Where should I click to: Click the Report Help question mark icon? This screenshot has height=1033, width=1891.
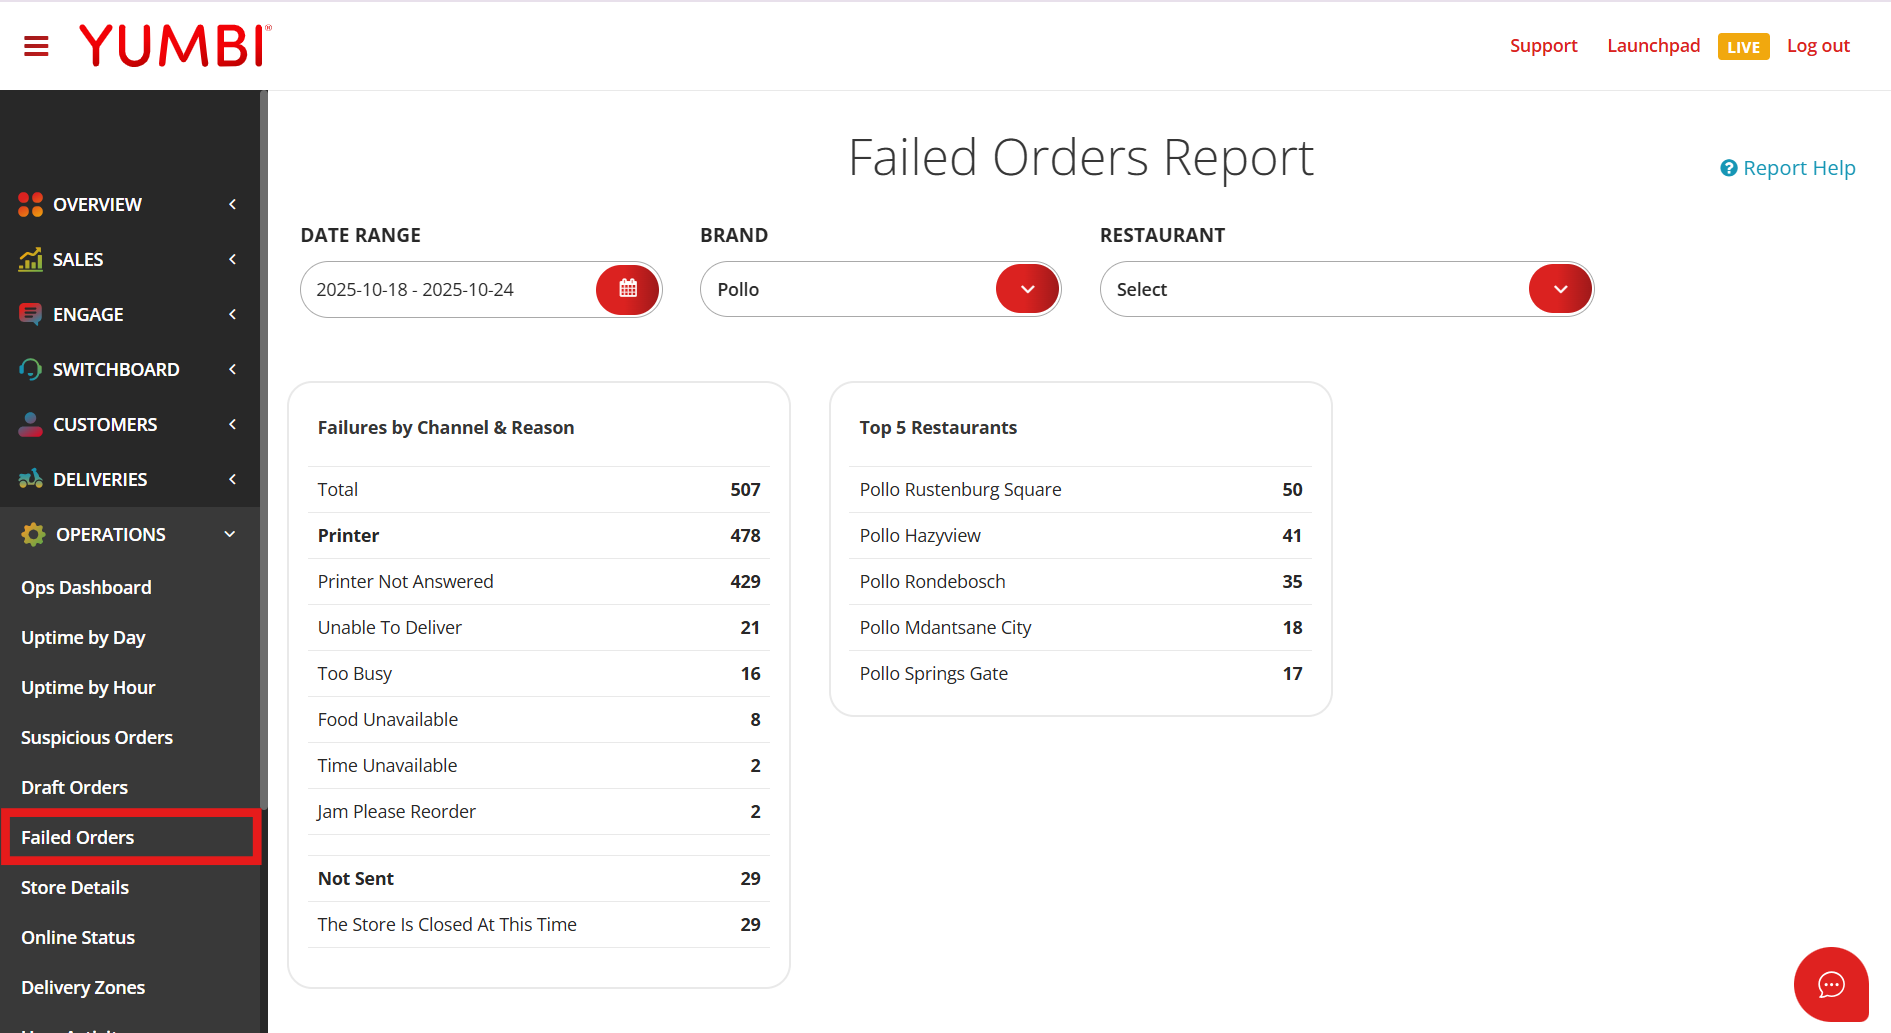click(1728, 168)
